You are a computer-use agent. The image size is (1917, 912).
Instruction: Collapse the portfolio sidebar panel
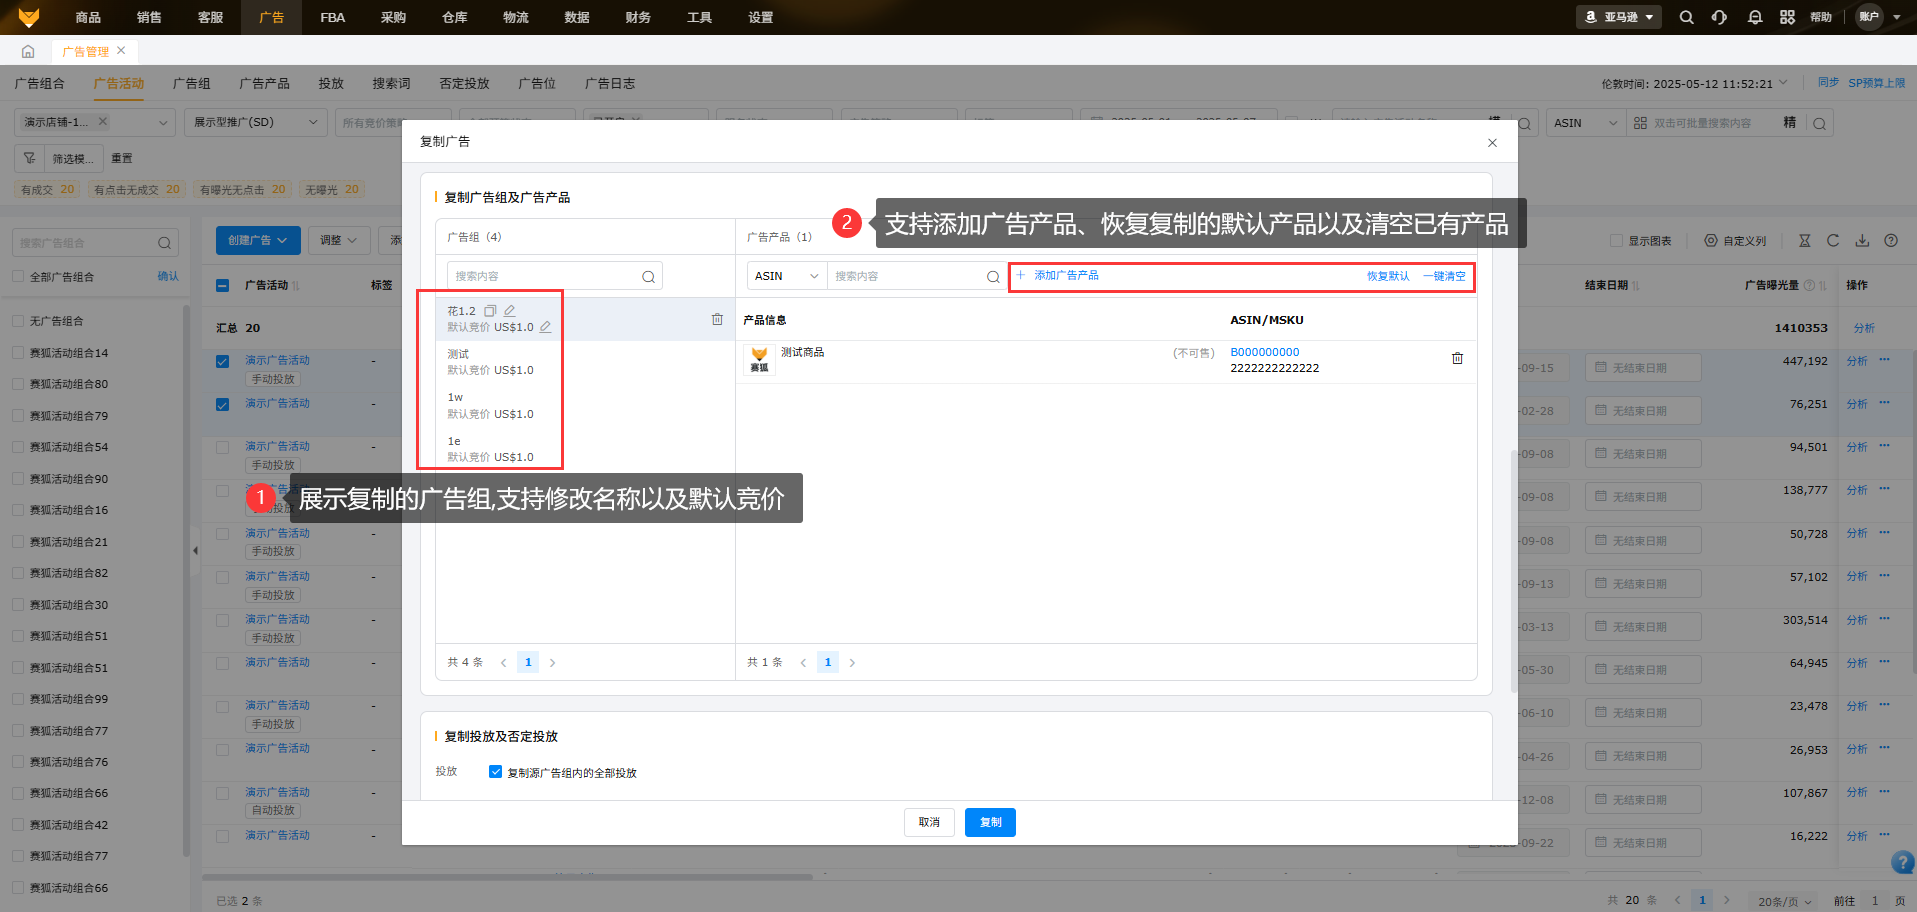coord(195,550)
